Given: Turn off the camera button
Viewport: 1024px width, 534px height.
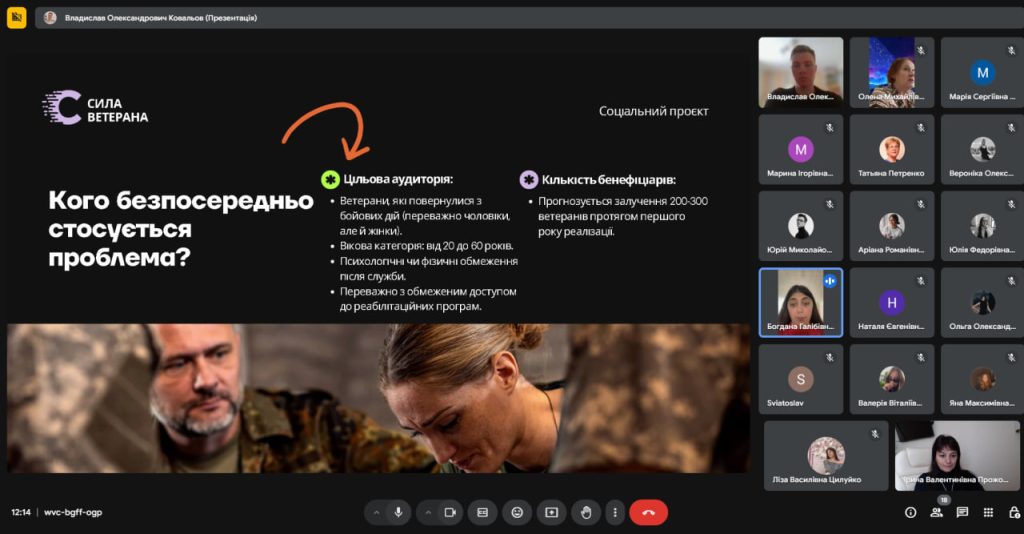Looking at the screenshot, I should click(450, 512).
